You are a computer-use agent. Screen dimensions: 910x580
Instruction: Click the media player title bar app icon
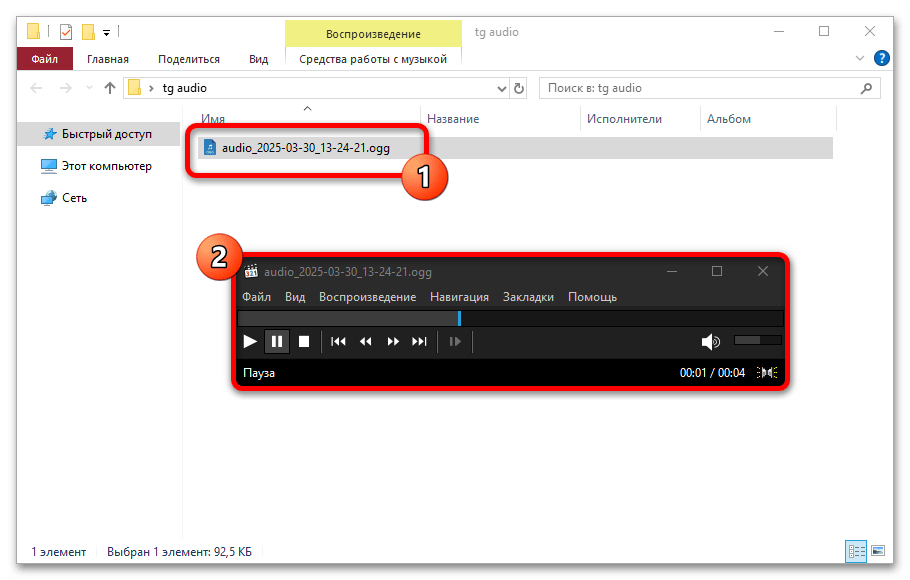[251, 271]
